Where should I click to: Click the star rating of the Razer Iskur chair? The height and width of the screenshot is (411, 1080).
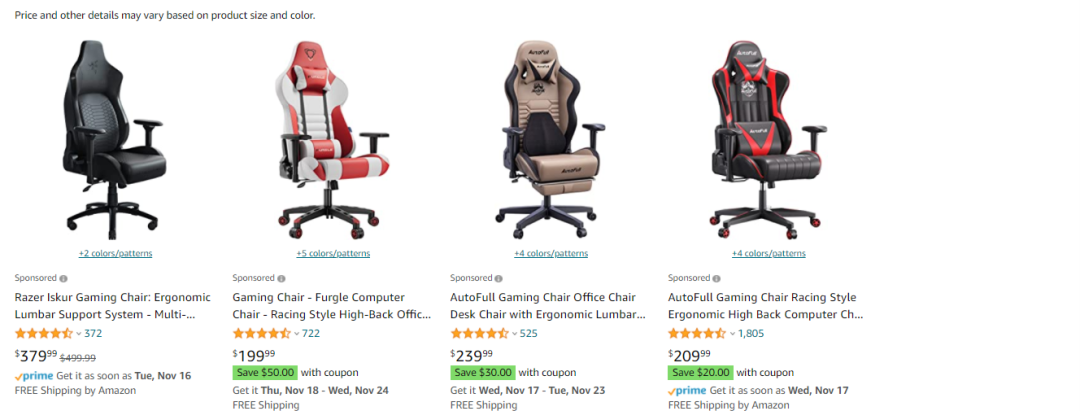43,334
